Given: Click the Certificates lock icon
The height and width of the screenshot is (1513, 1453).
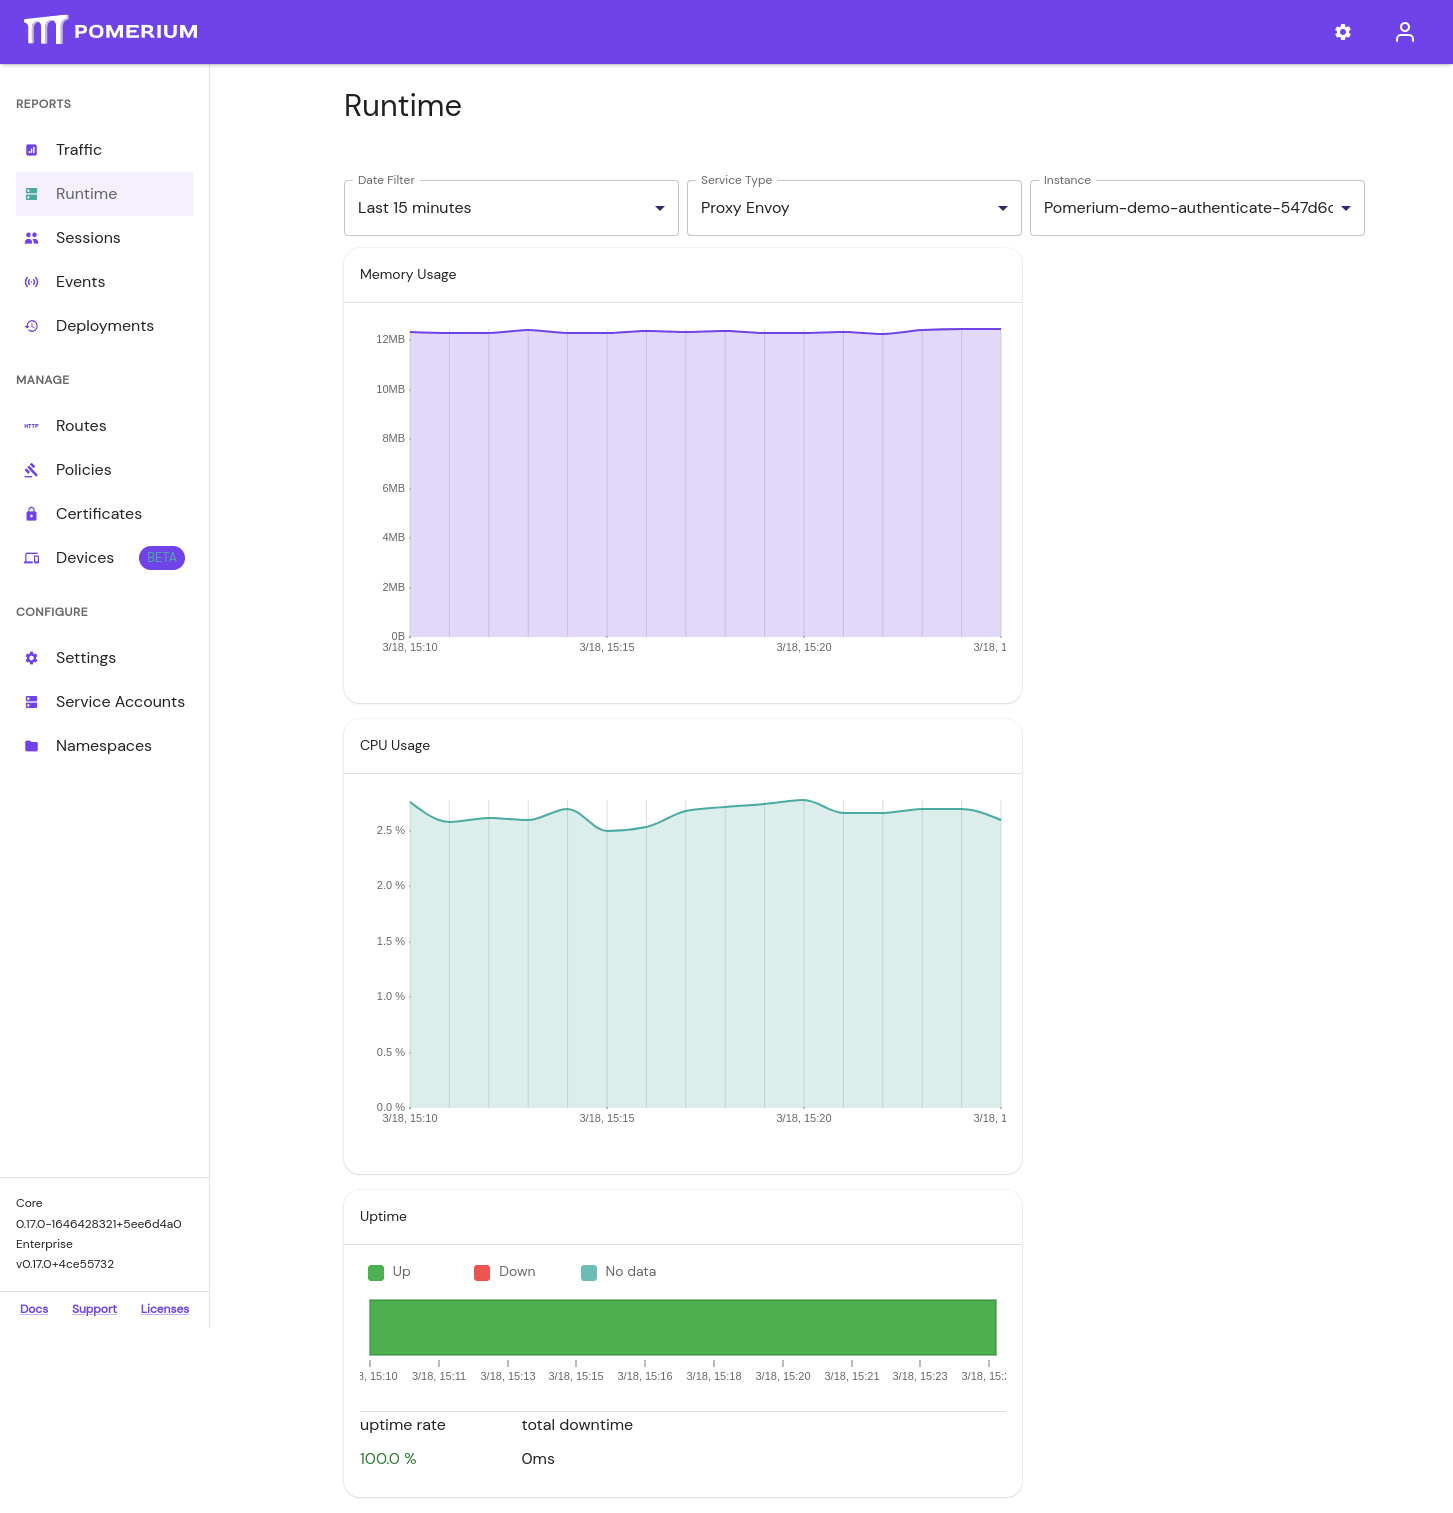Looking at the screenshot, I should click(x=32, y=514).
